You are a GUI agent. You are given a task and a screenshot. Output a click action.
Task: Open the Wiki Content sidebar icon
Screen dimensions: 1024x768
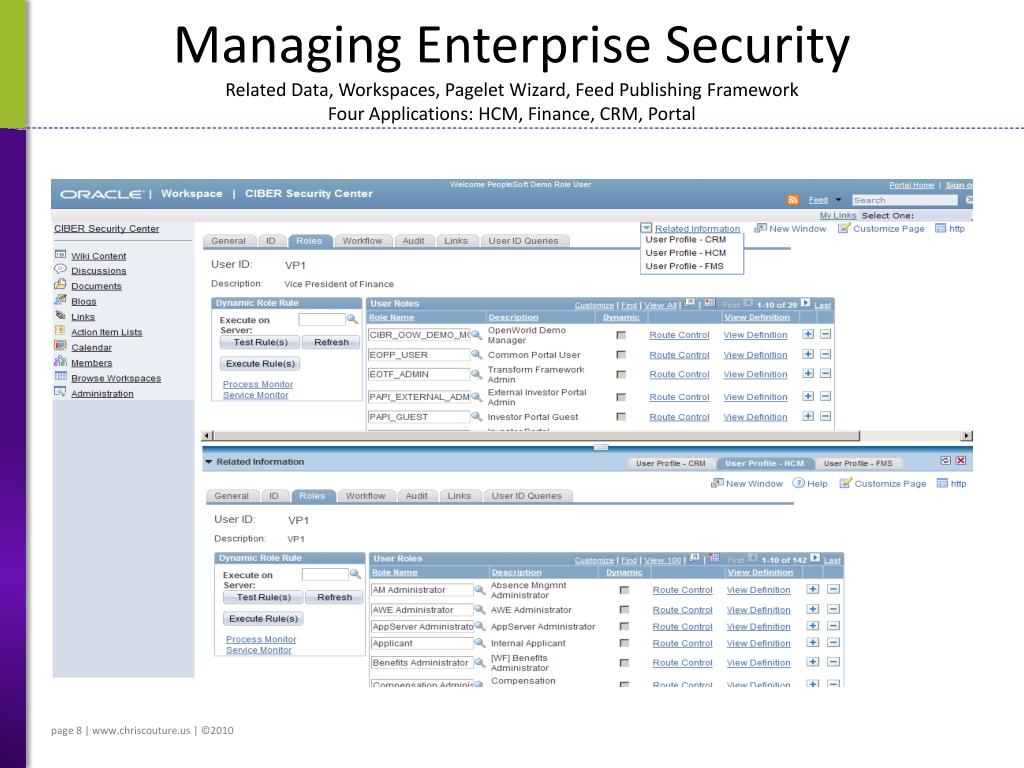tap(60, 255)
